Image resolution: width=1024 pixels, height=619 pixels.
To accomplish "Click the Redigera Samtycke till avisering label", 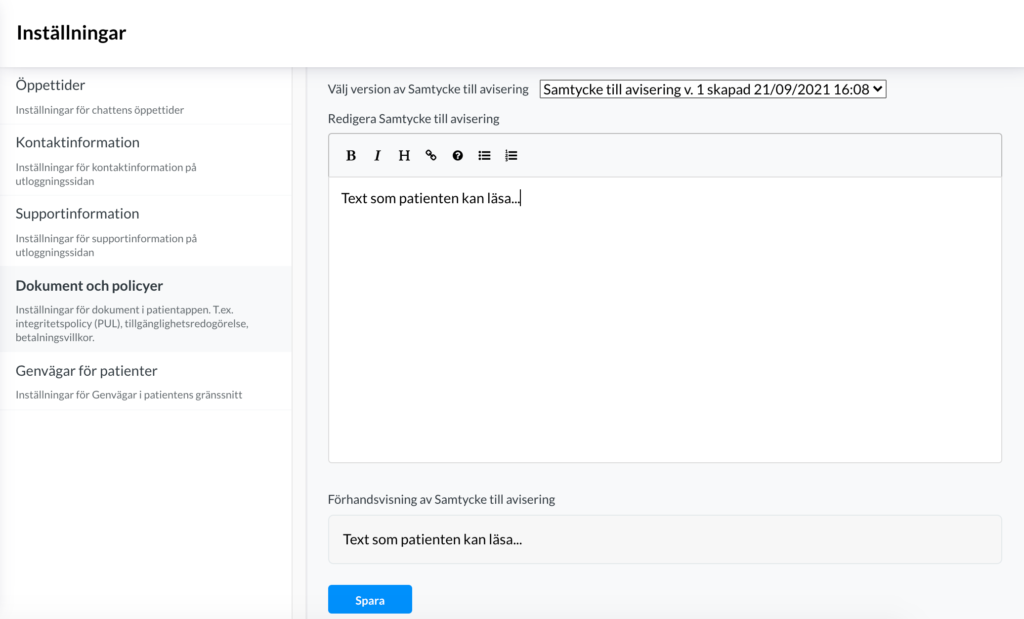I will [x=413, y=119].
